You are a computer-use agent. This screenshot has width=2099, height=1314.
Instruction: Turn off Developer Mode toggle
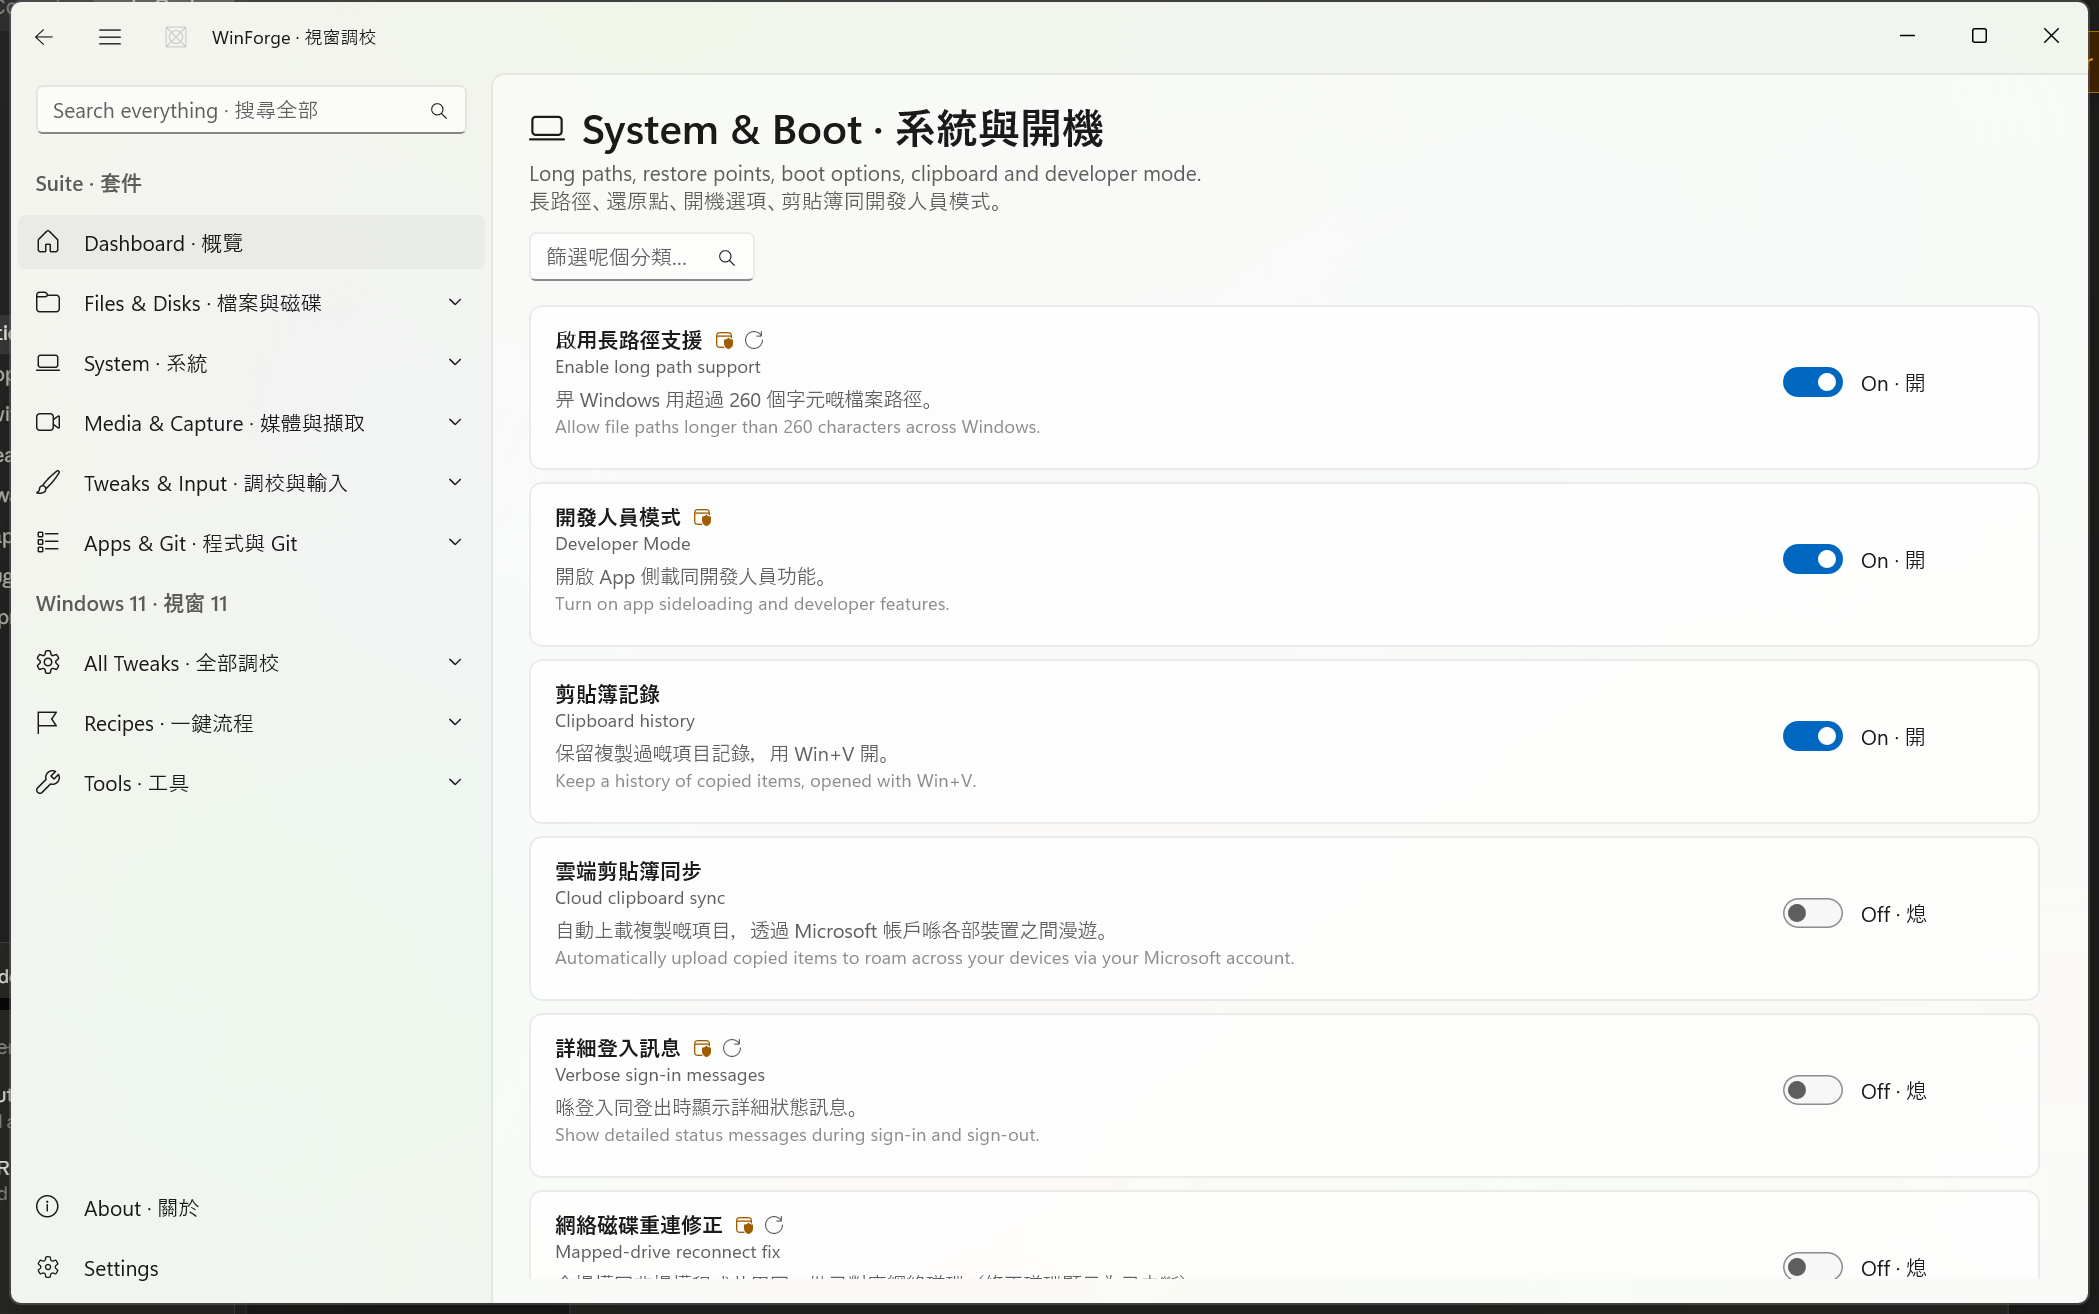(1812, 559)
